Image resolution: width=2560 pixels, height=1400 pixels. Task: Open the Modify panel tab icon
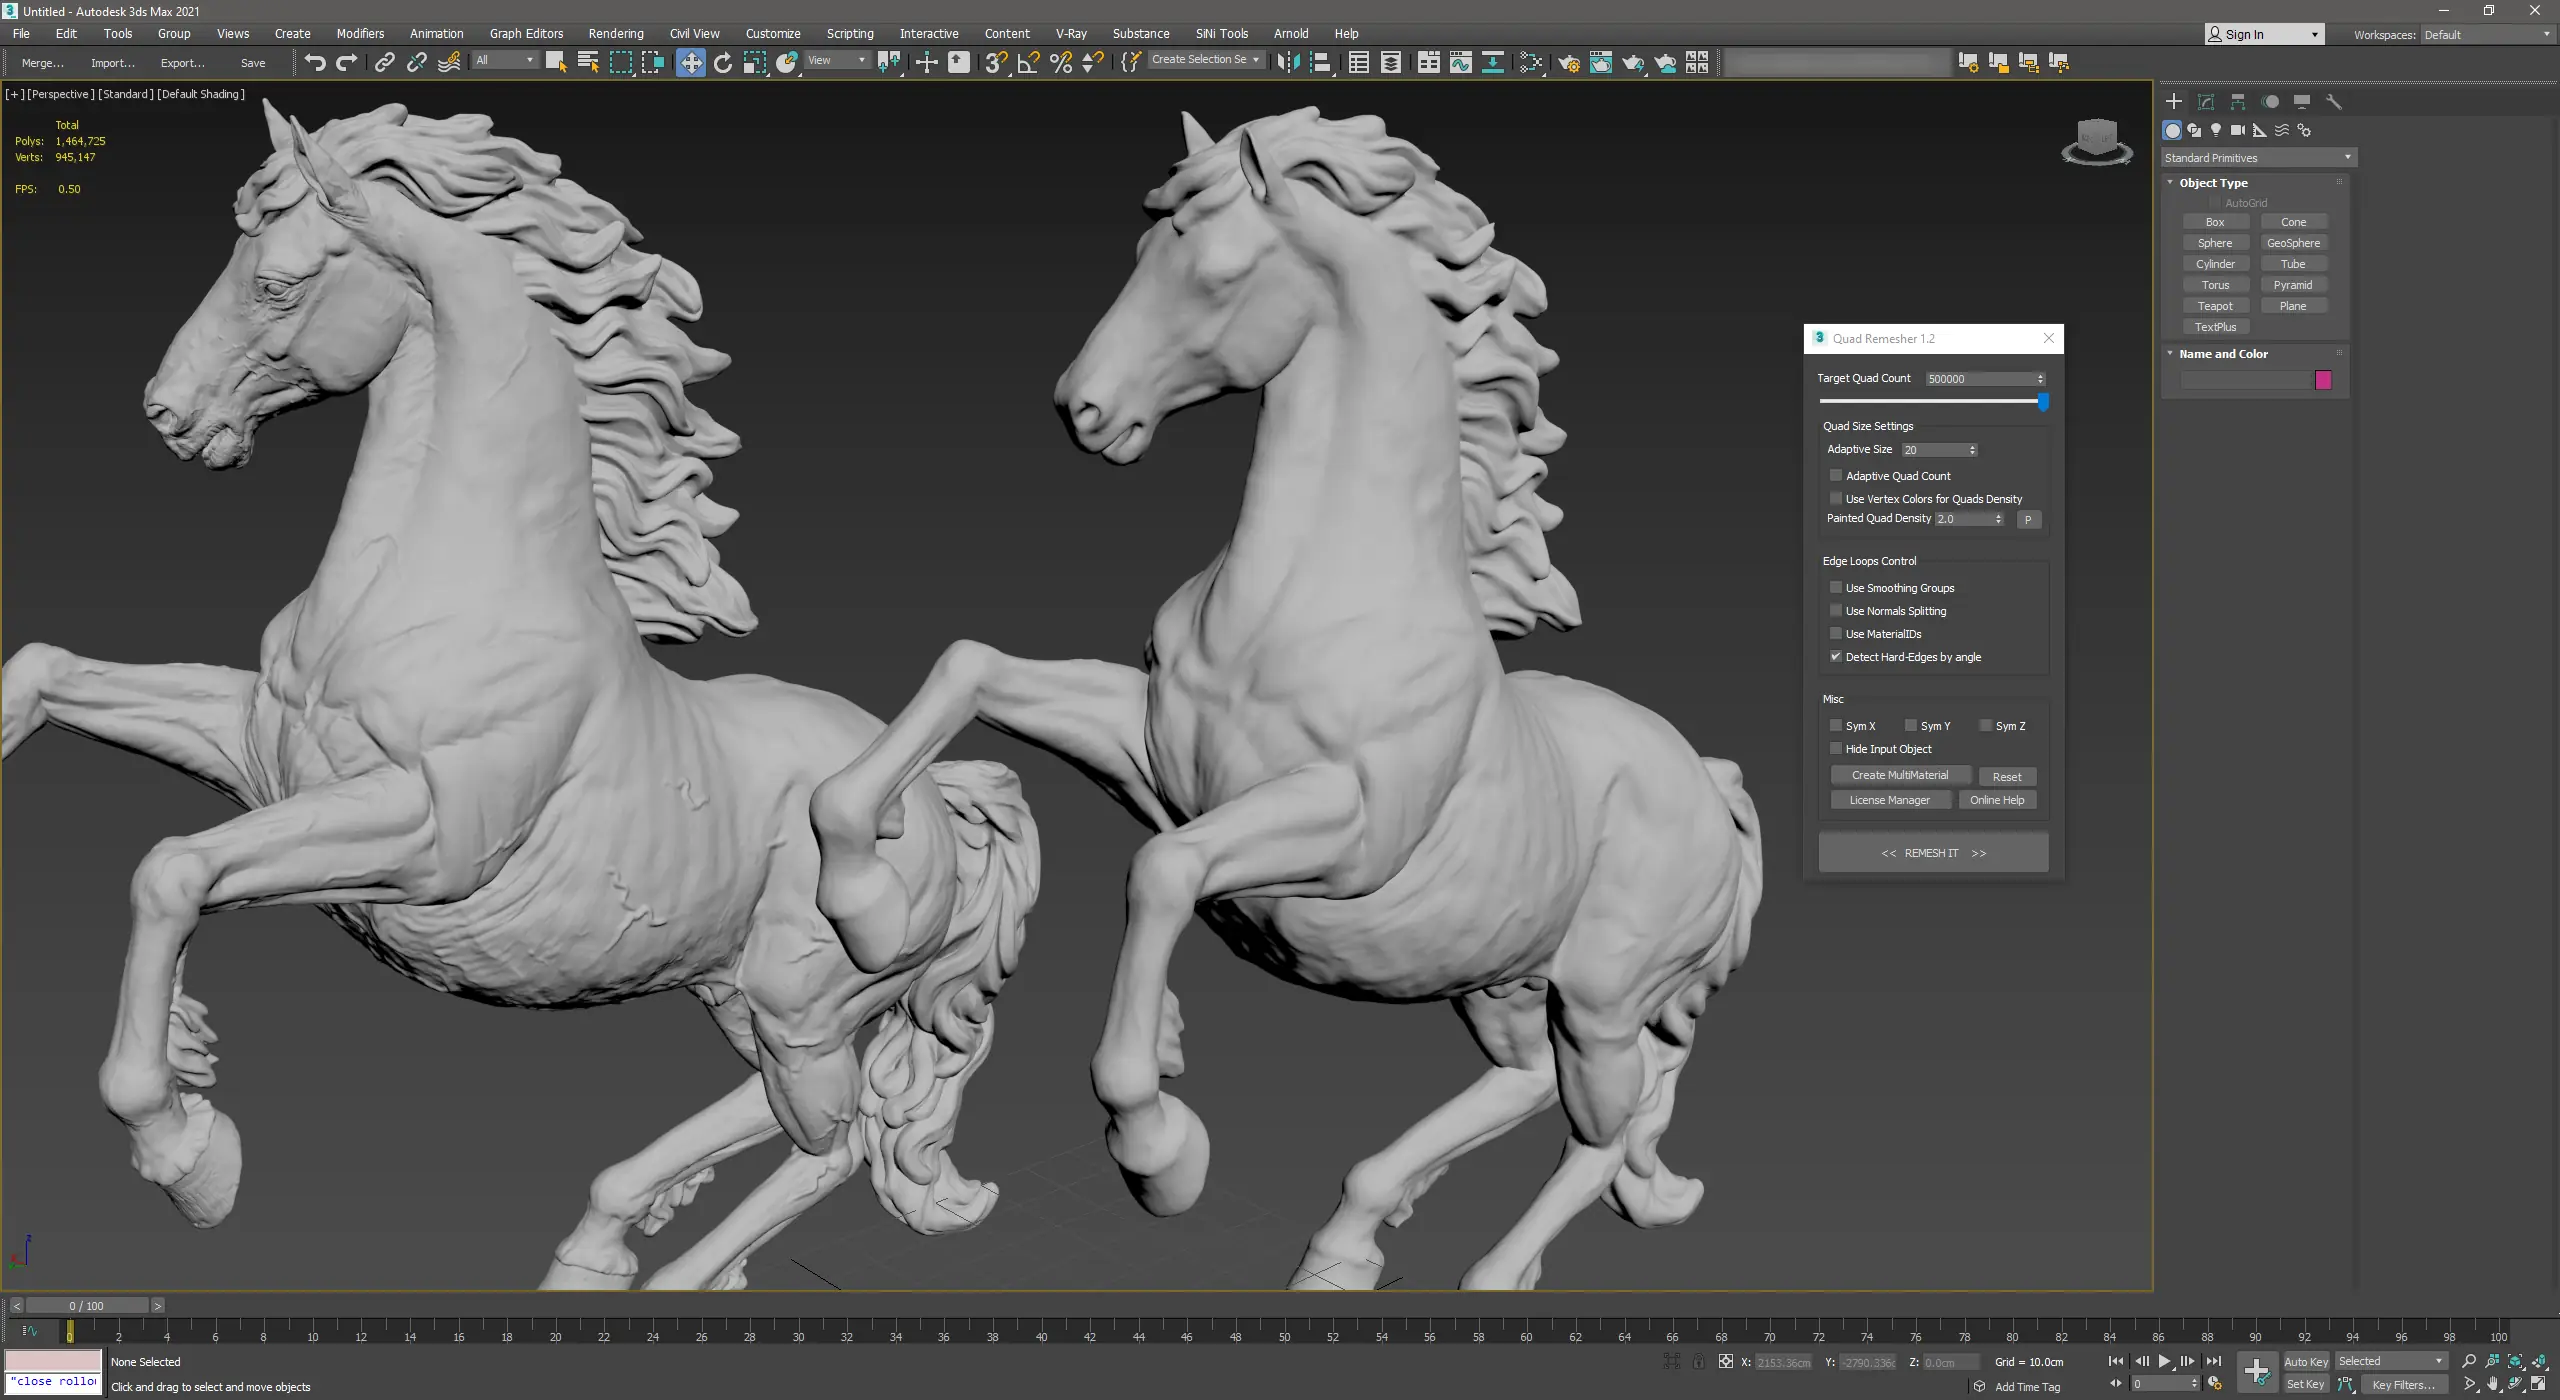pyautogui.click(x=2206, y=101)
